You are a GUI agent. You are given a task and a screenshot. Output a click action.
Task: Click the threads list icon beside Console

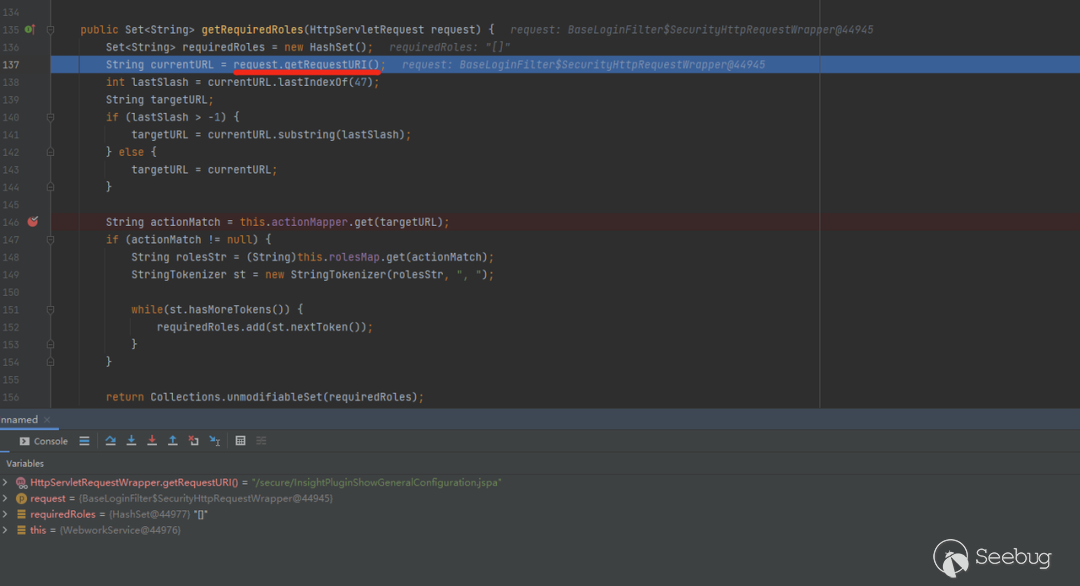85,441
